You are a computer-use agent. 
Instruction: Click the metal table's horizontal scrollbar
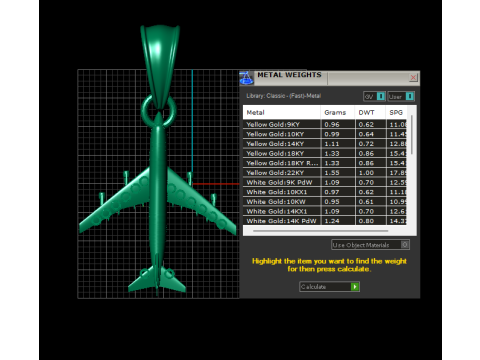[x=320, y=231]
